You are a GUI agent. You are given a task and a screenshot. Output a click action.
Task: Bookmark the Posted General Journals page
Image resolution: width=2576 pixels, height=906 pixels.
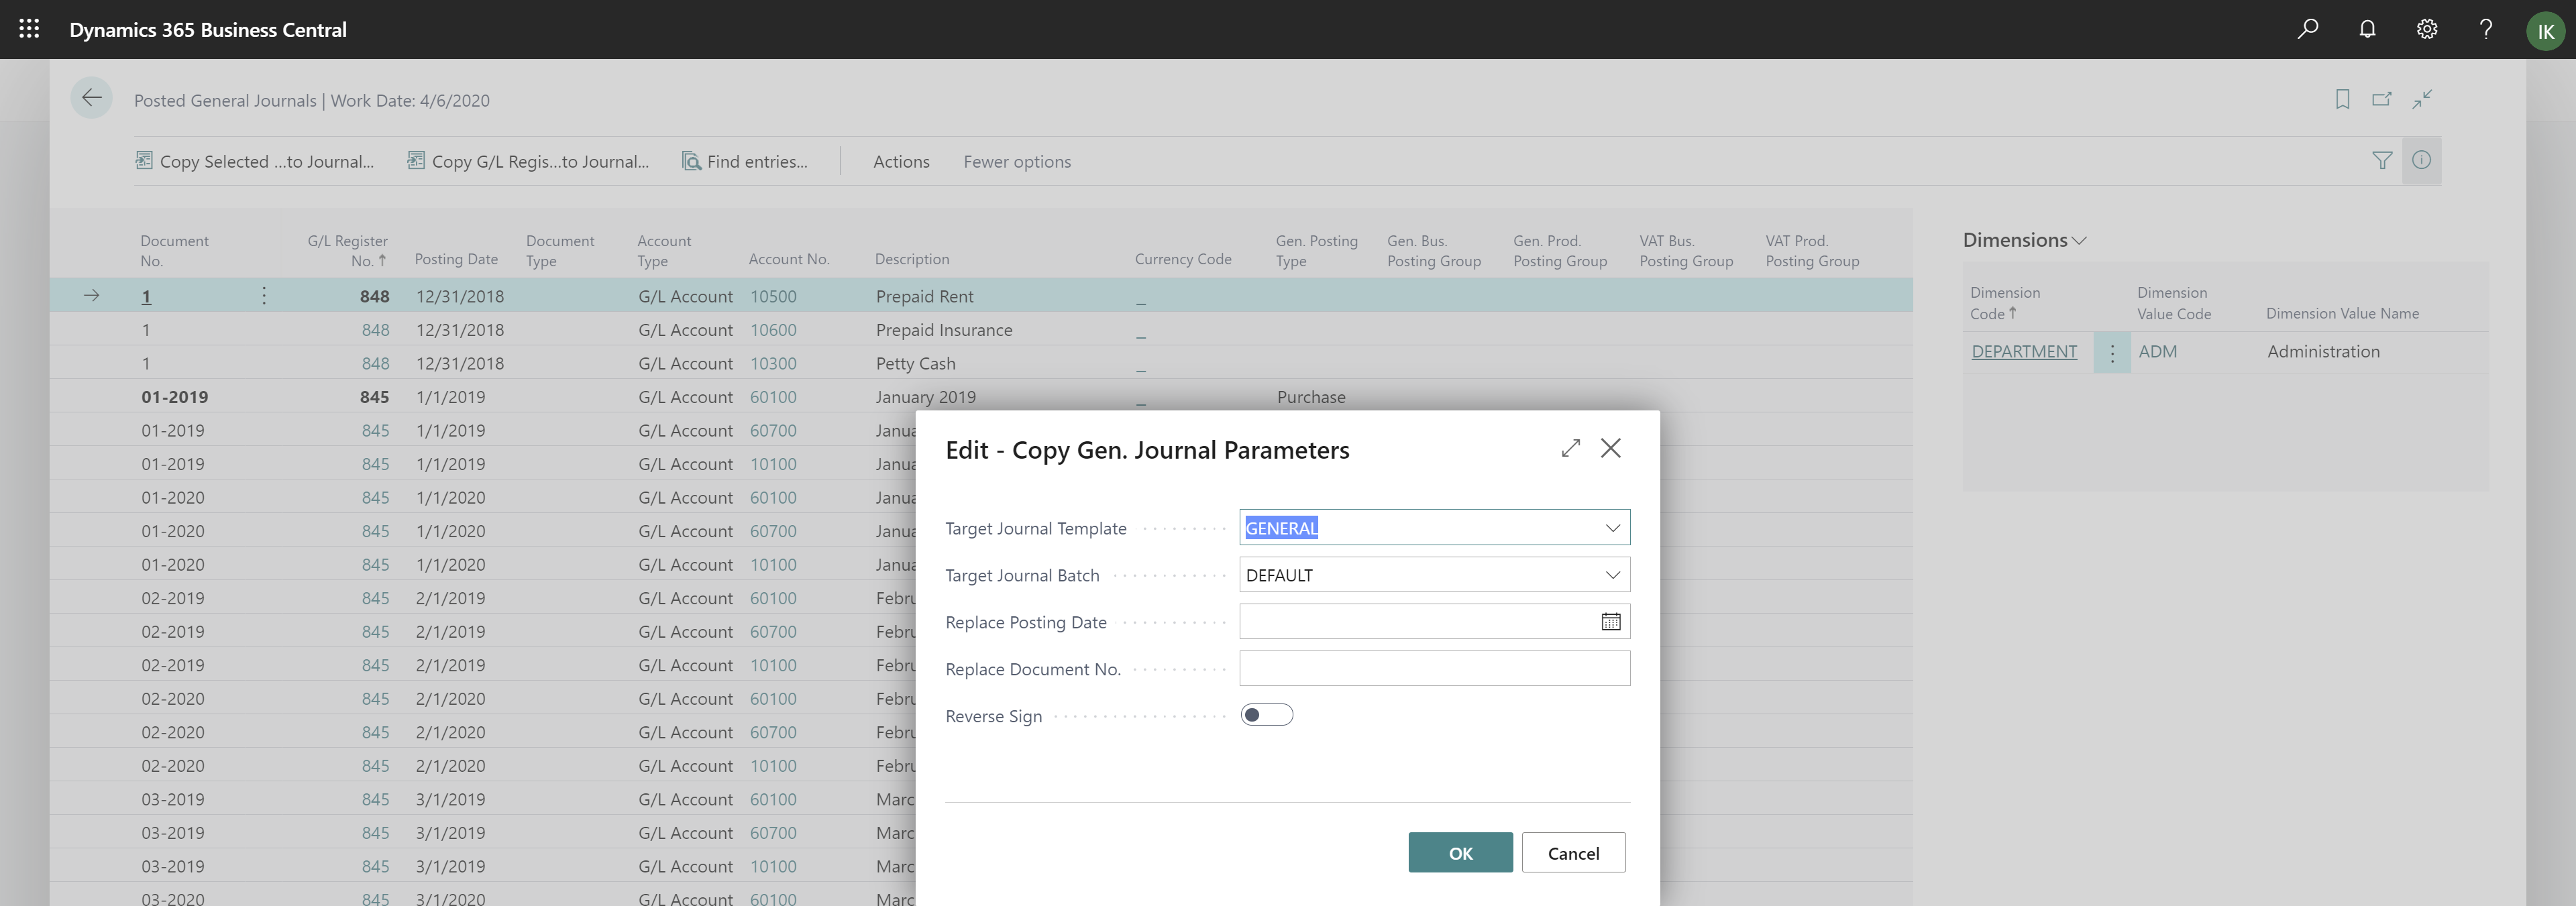2342,99
